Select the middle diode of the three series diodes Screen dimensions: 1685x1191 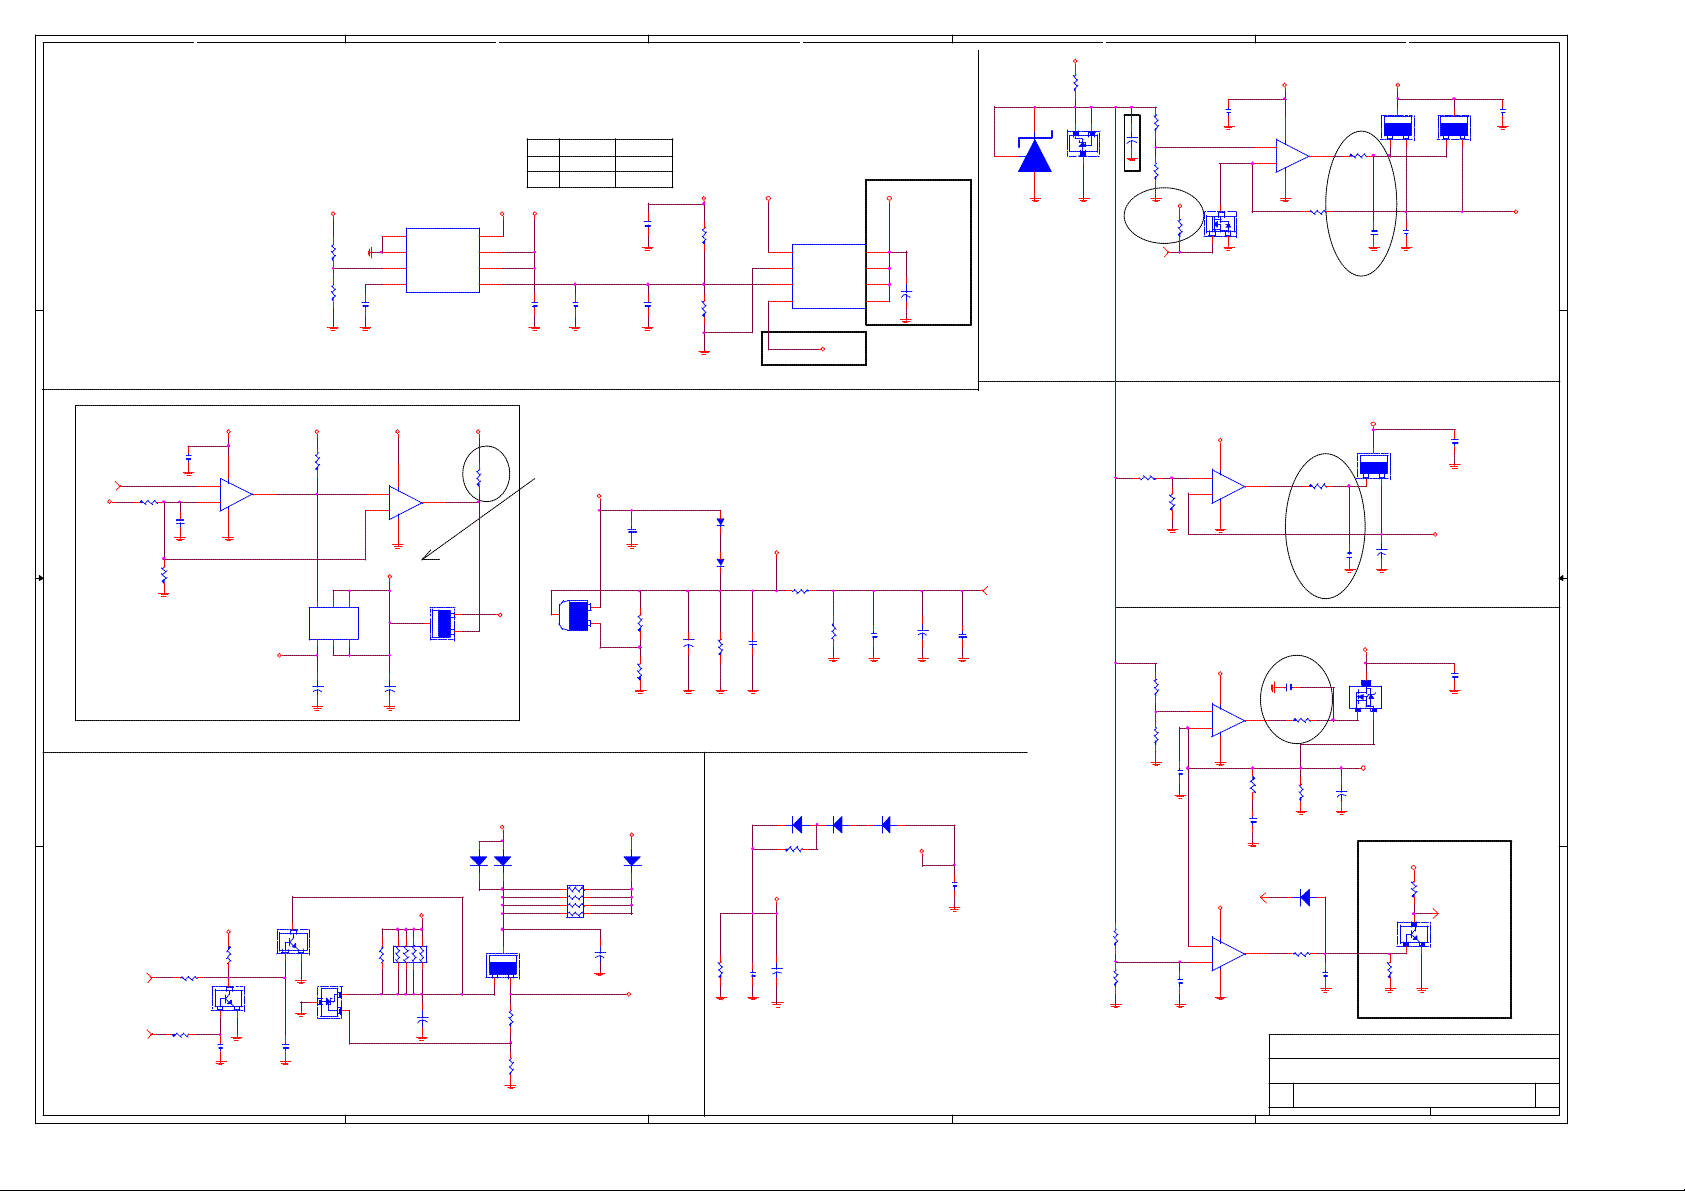837,825
